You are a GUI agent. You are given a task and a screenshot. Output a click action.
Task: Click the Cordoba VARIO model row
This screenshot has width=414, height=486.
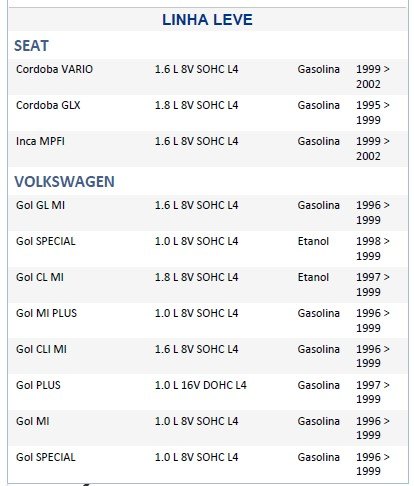pyautogui.click(x=208, y=77)
